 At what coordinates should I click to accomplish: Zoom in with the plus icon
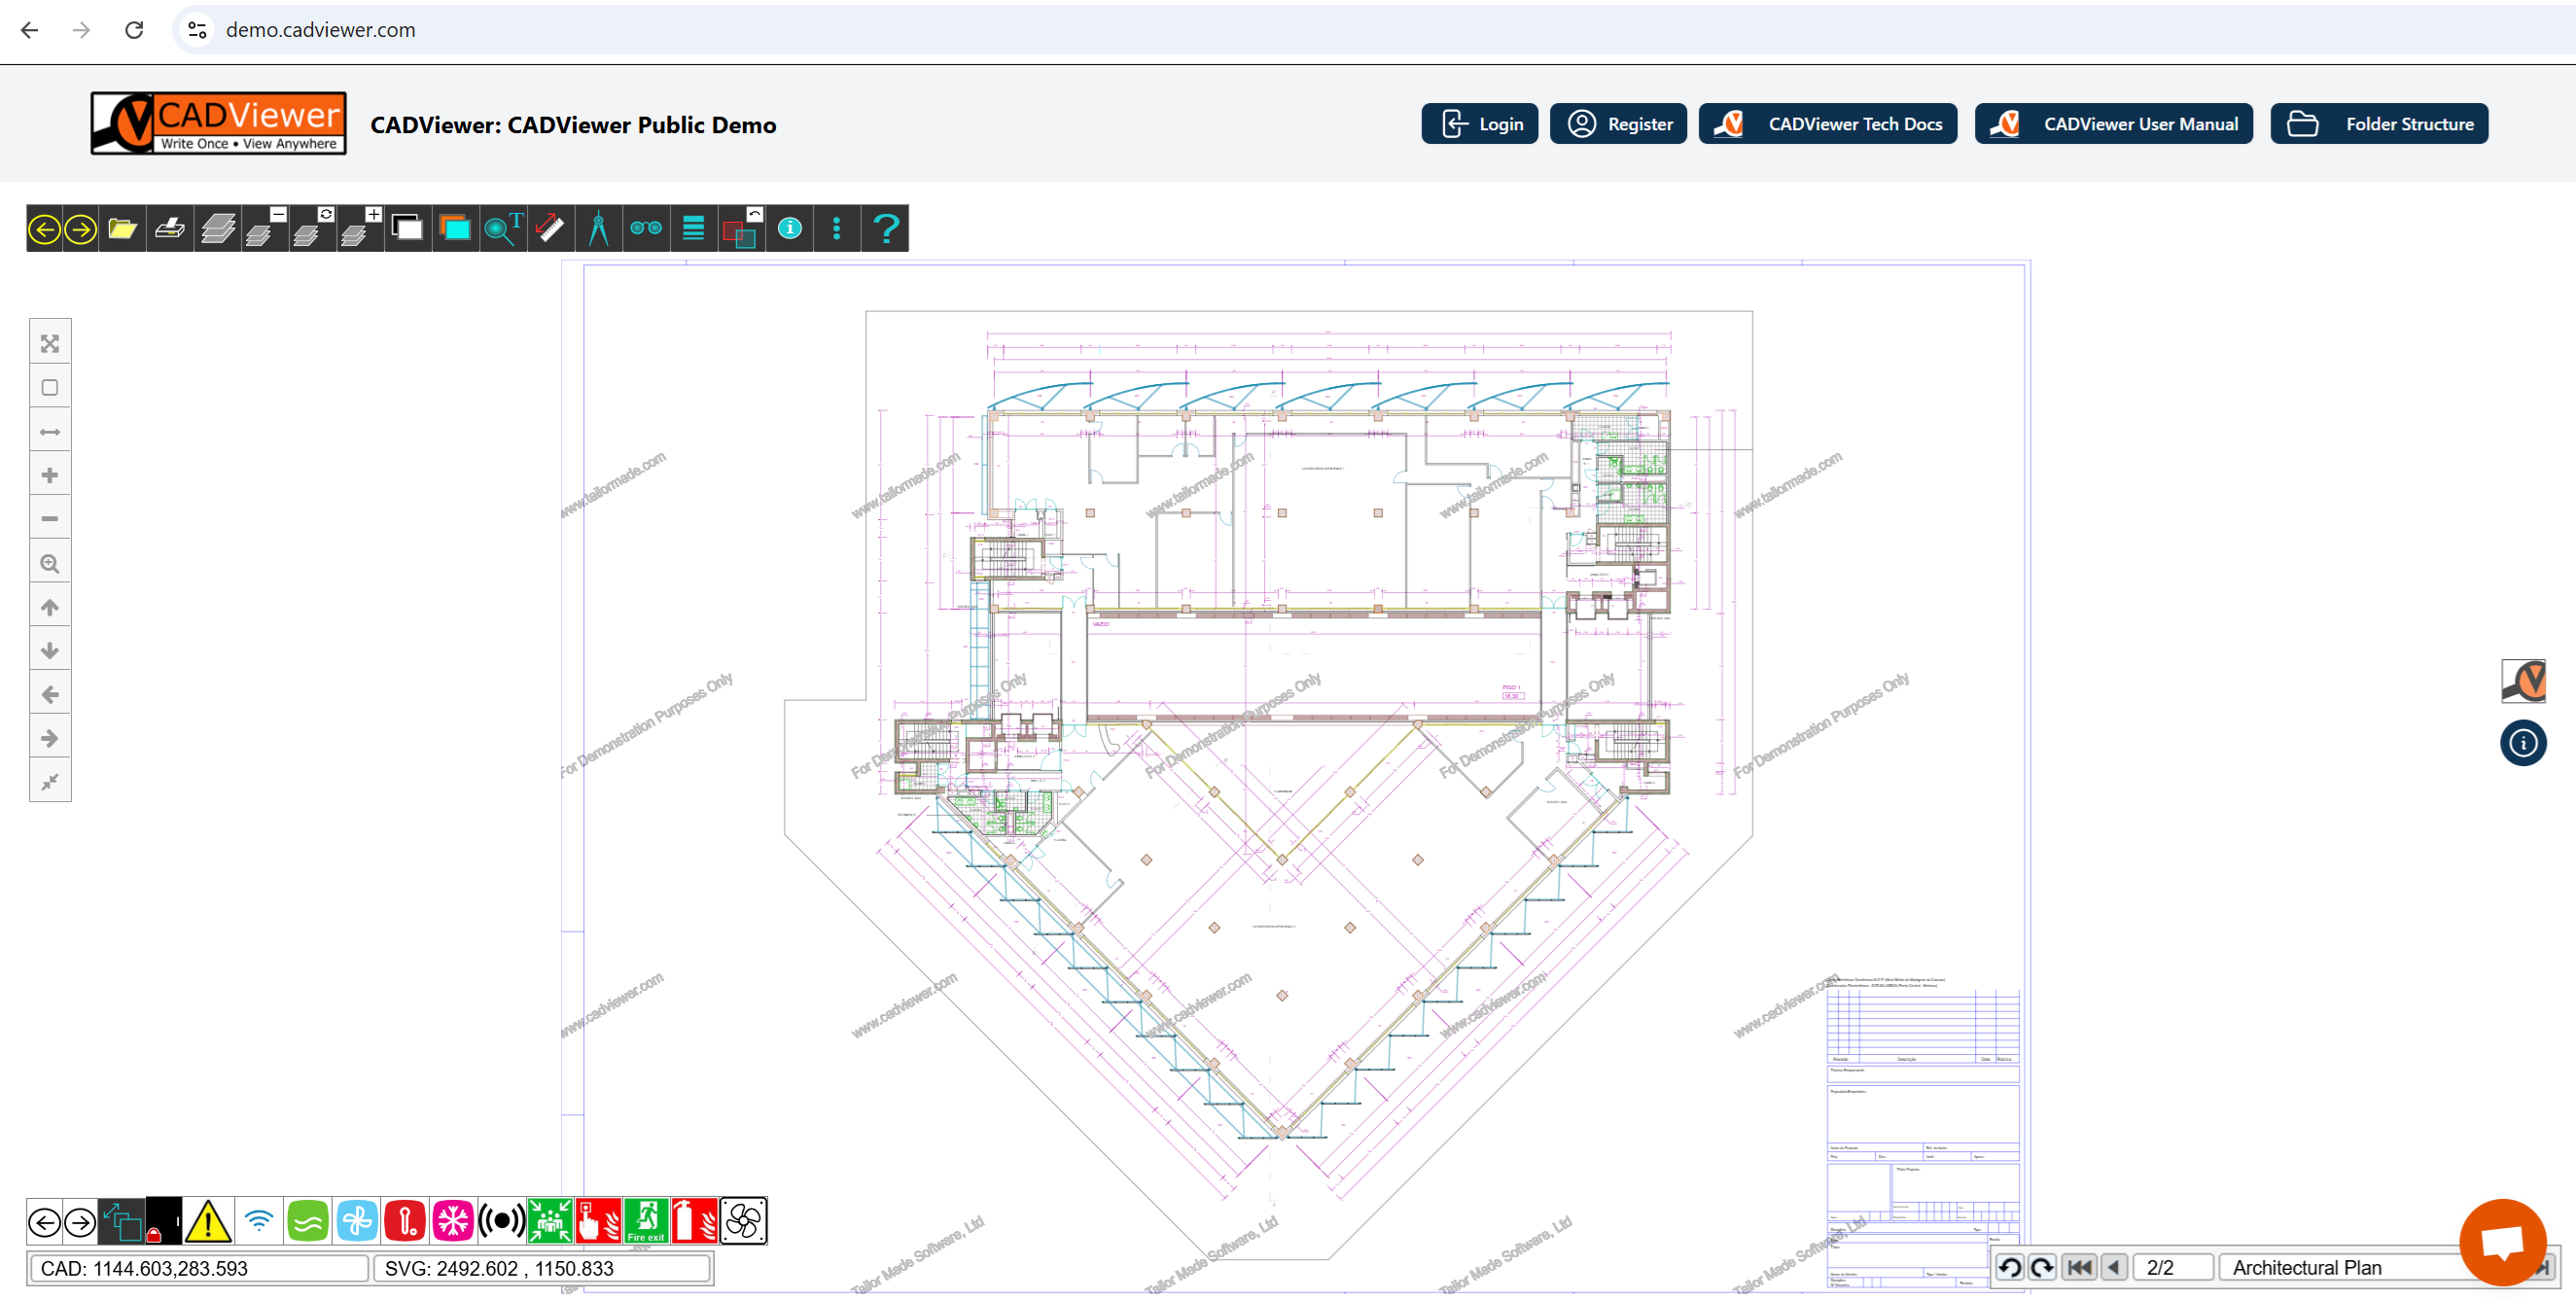(x=50, y=476)
